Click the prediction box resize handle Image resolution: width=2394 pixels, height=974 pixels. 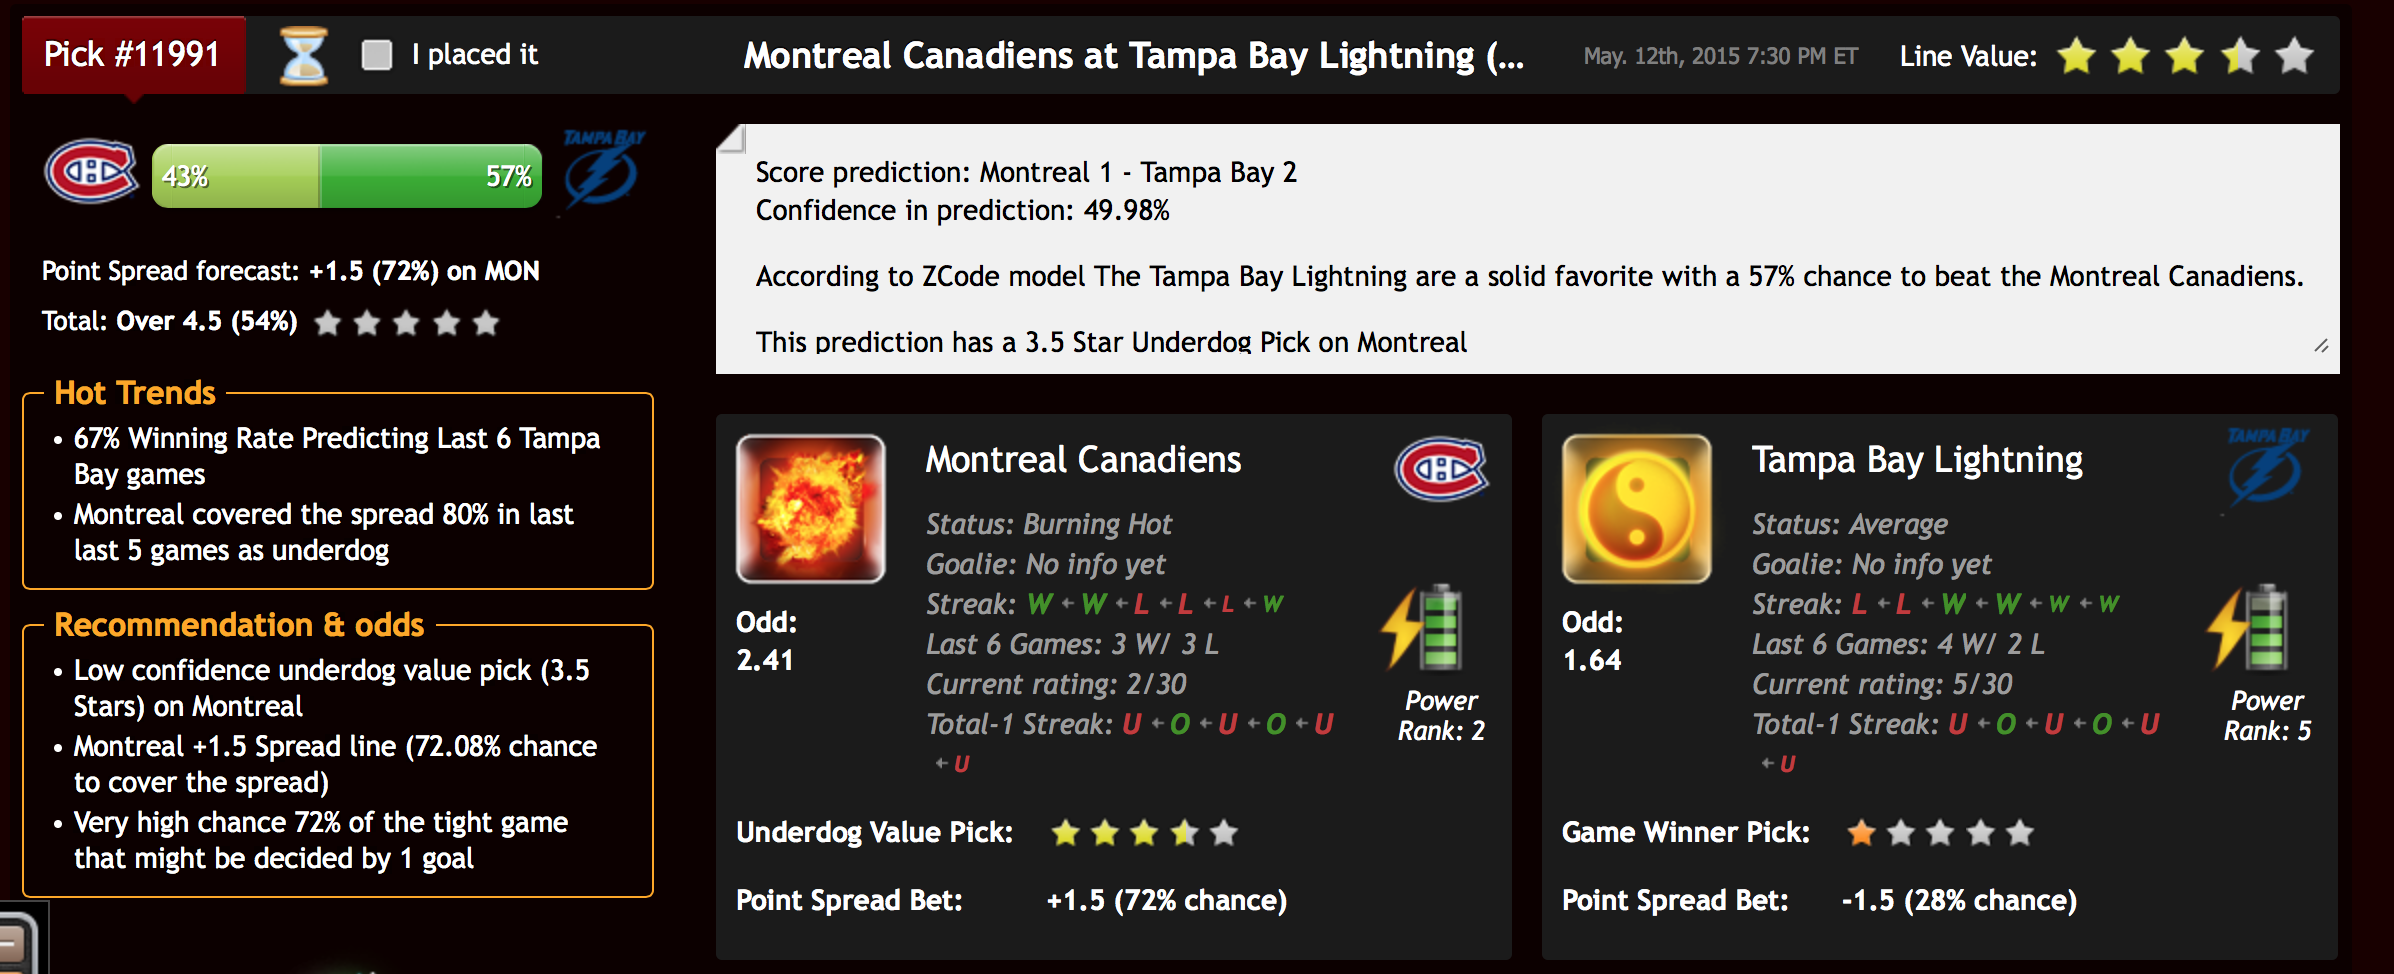pyautogui.click(x=2321, y=346)
